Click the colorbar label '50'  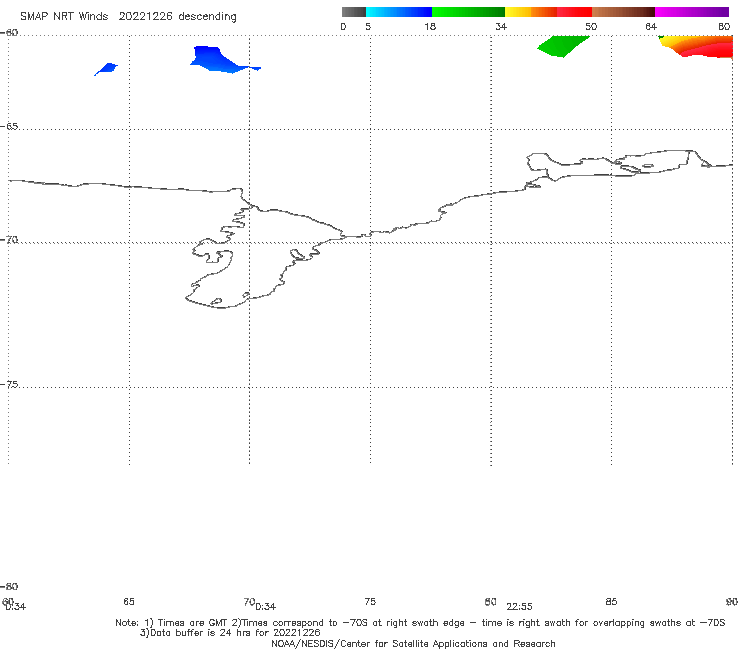tap(591, 26)
